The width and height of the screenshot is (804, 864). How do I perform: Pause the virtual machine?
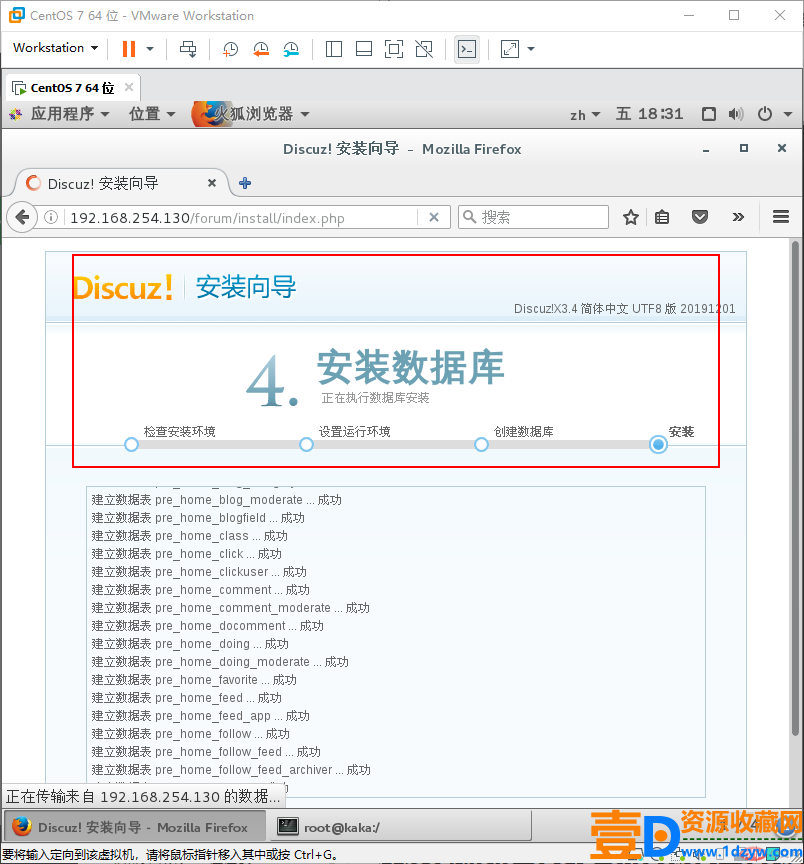point(129,49)
